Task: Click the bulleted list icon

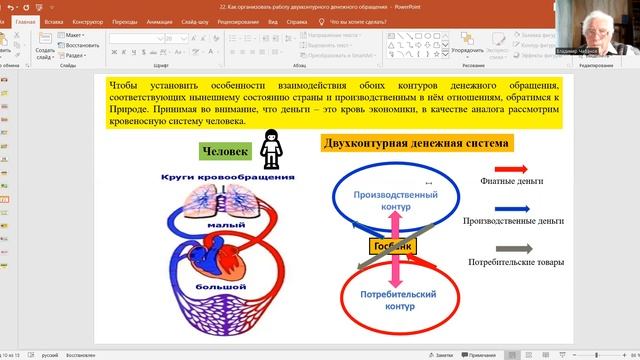Action: pos(233,38)
